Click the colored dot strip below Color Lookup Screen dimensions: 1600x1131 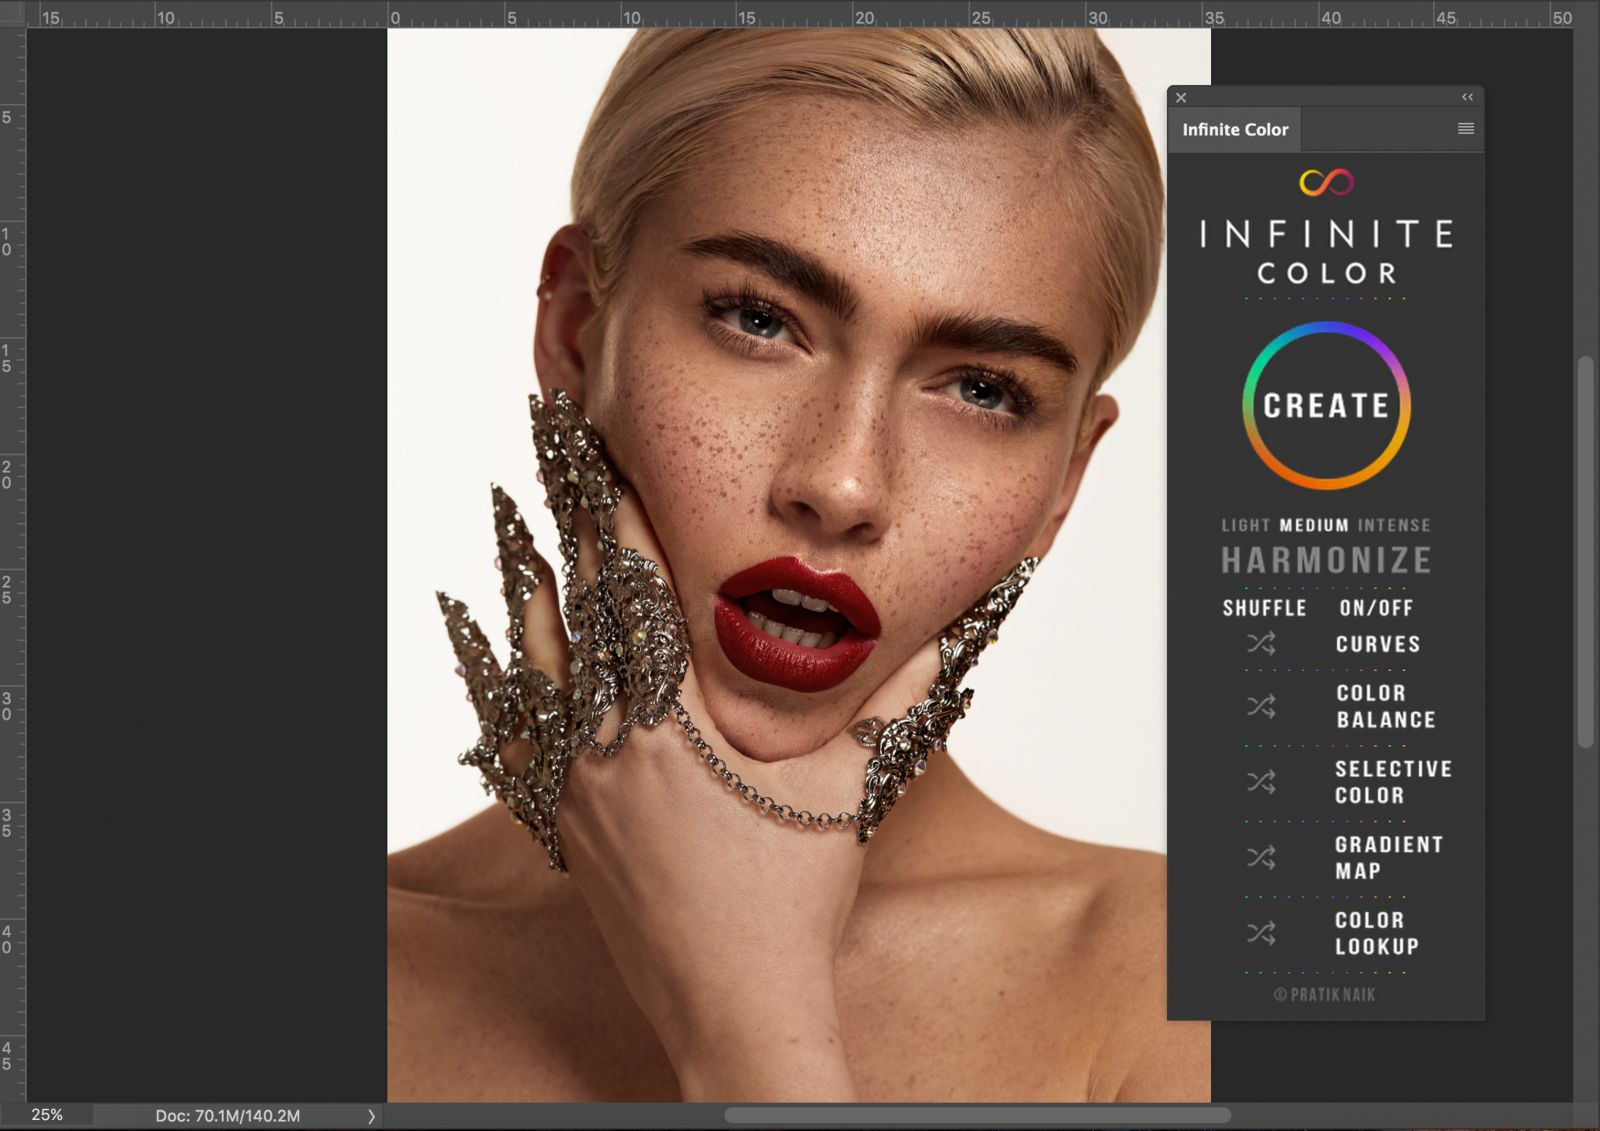[1325, 969]
